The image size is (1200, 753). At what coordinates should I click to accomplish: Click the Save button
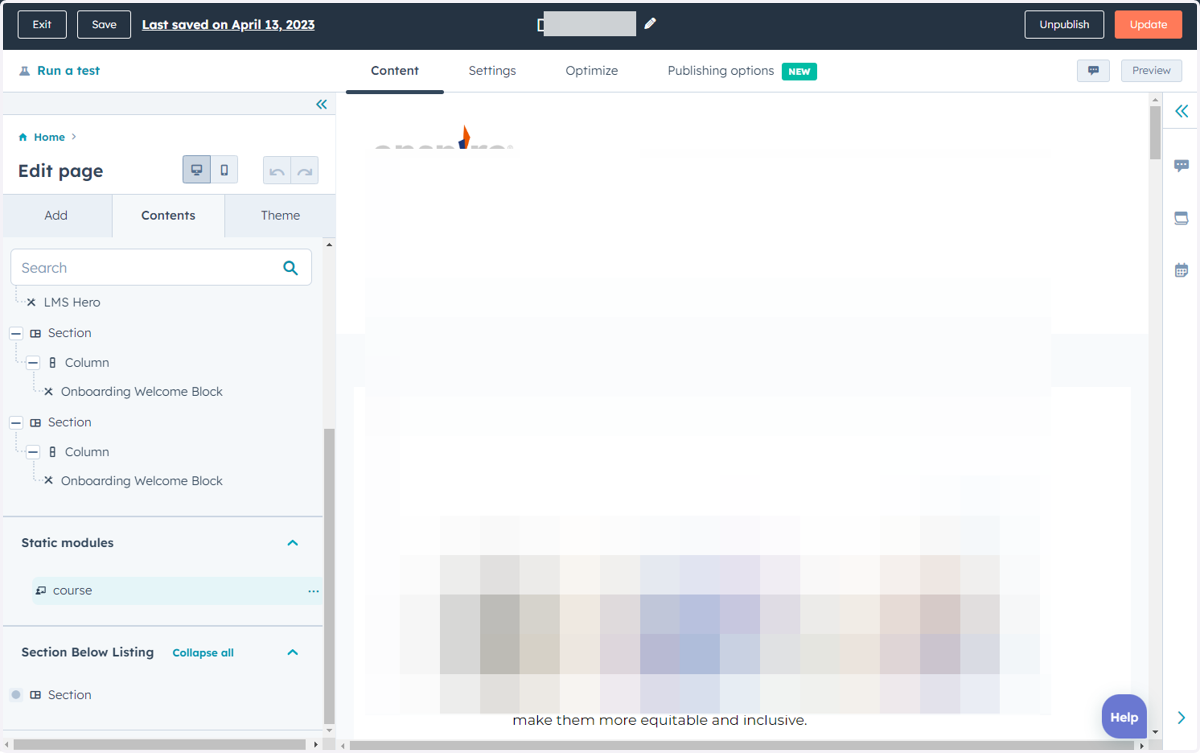coord(104,24)
